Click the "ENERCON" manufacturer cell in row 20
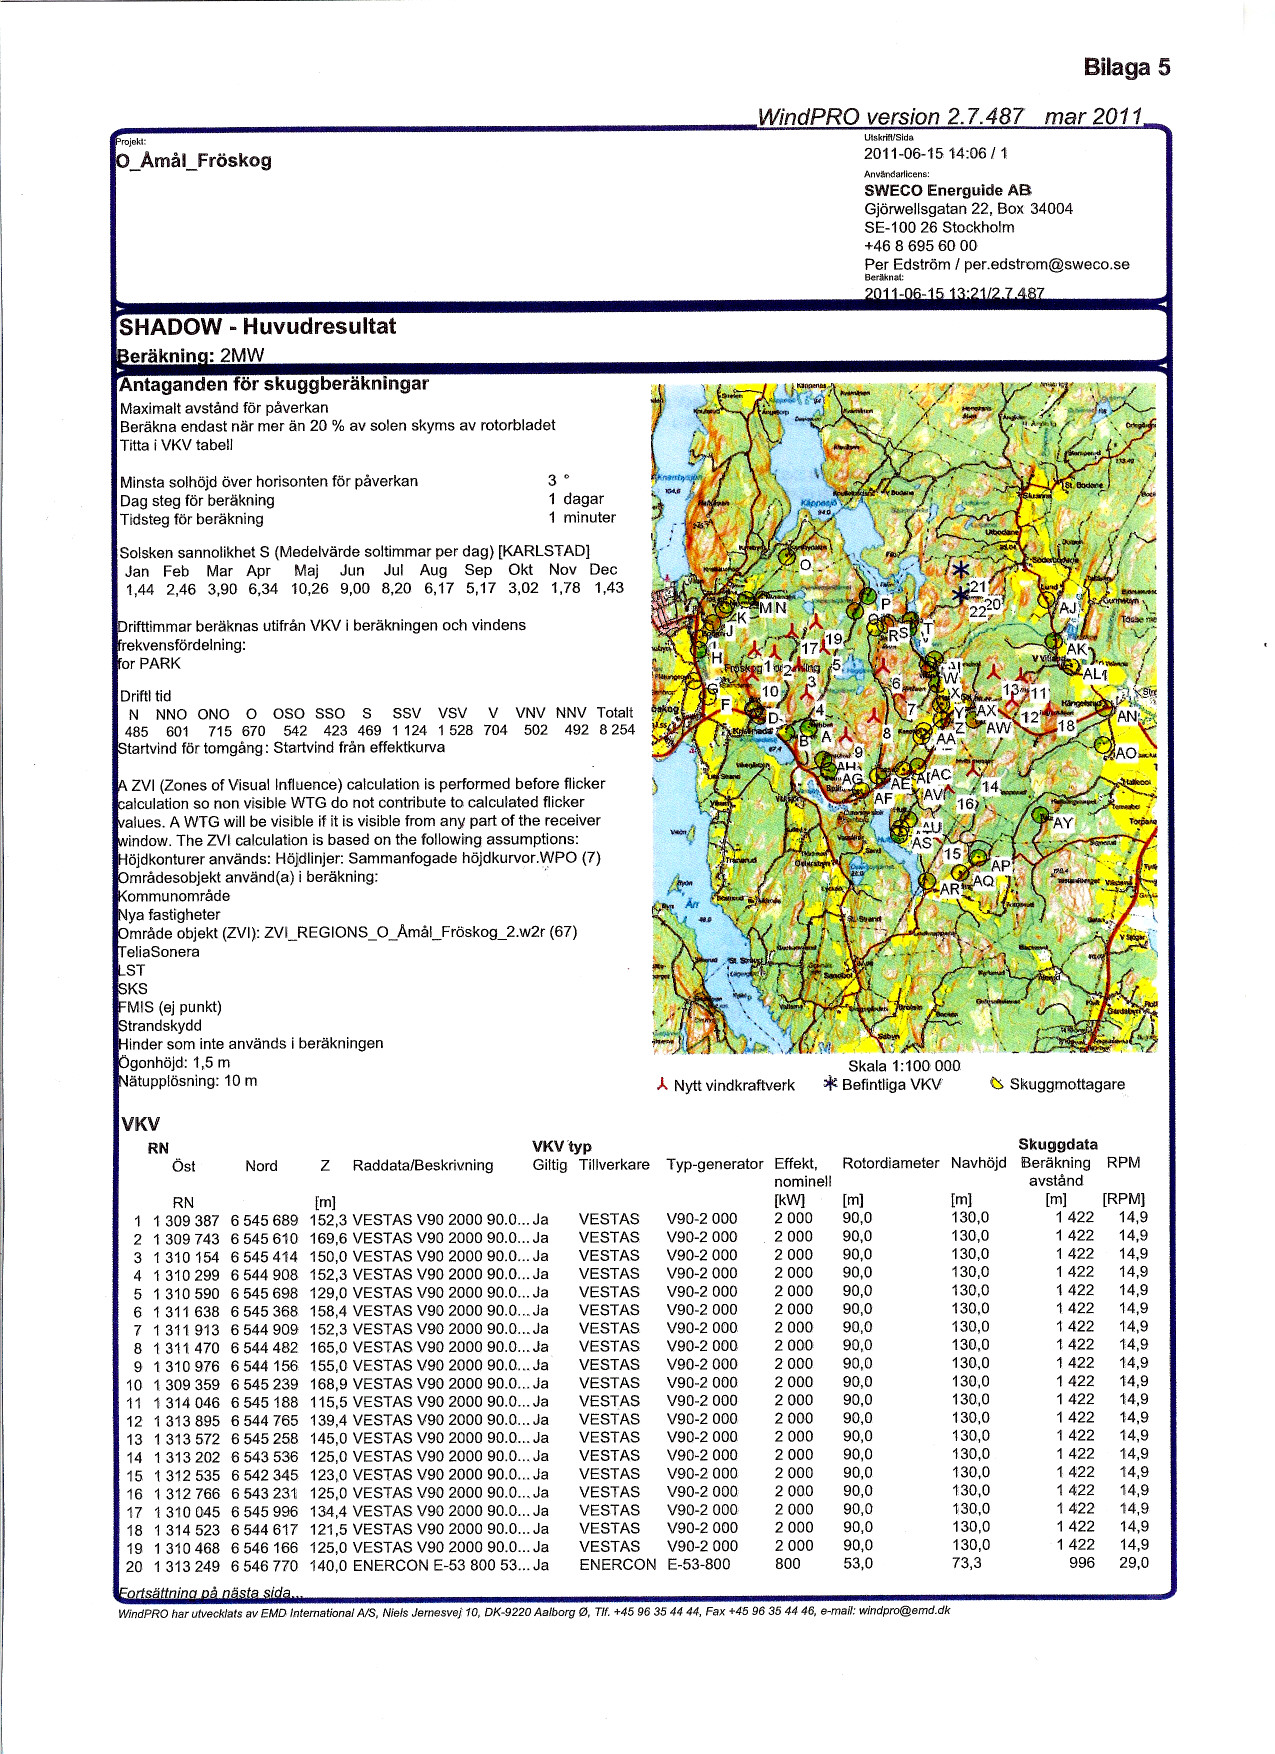 (x=618, y=1565)
